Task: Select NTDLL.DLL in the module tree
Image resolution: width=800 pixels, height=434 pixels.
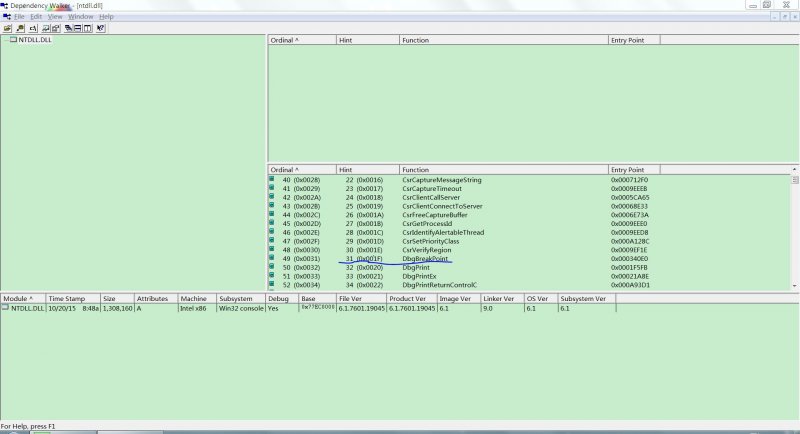Action: tap(35, 39)
